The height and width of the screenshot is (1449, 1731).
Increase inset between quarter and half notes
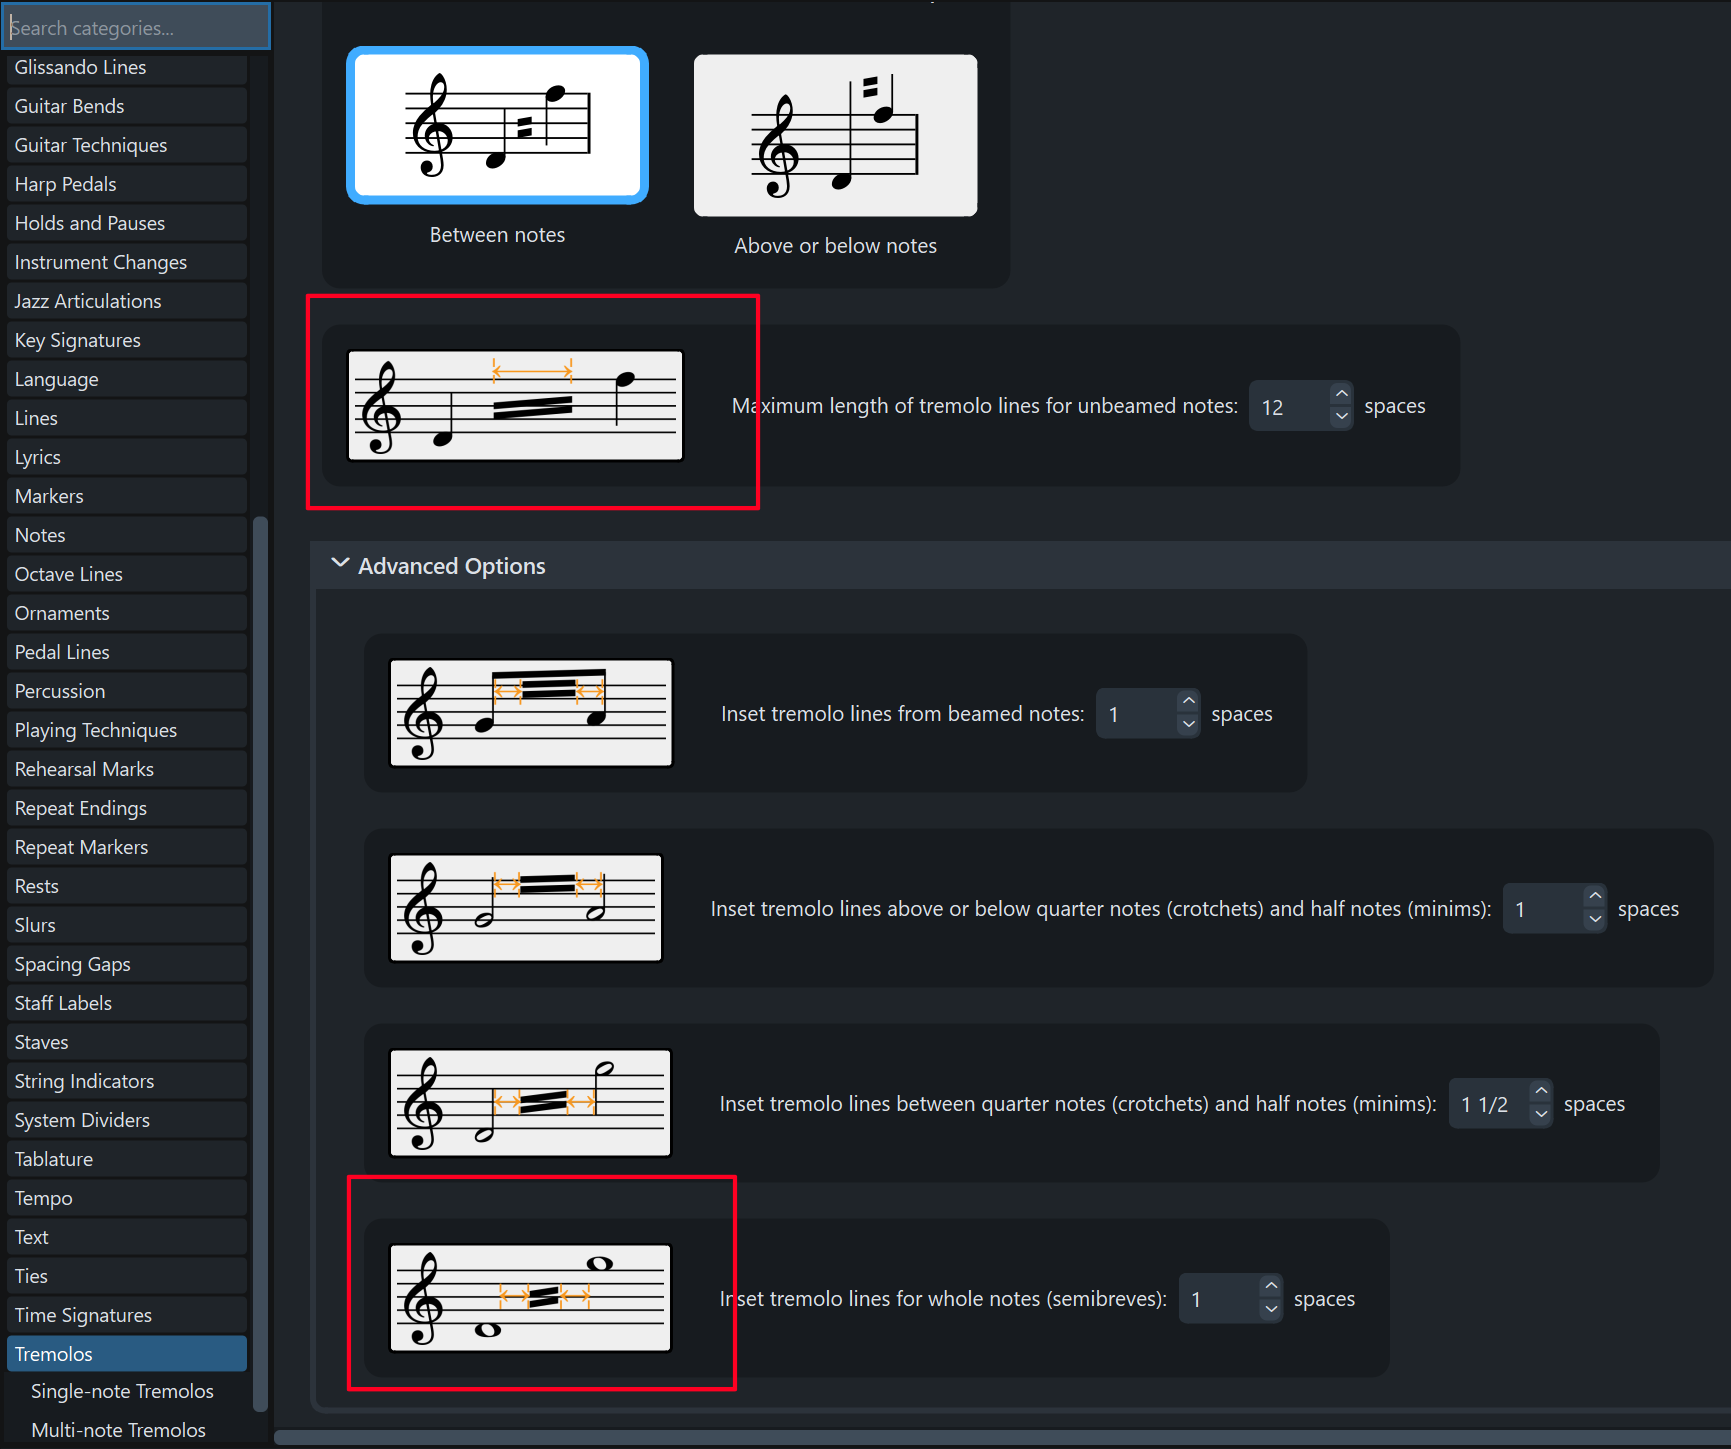(1541, 1092)
